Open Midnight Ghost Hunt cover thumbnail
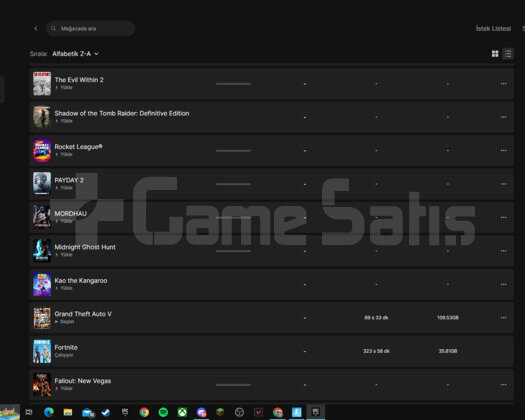 42,251
